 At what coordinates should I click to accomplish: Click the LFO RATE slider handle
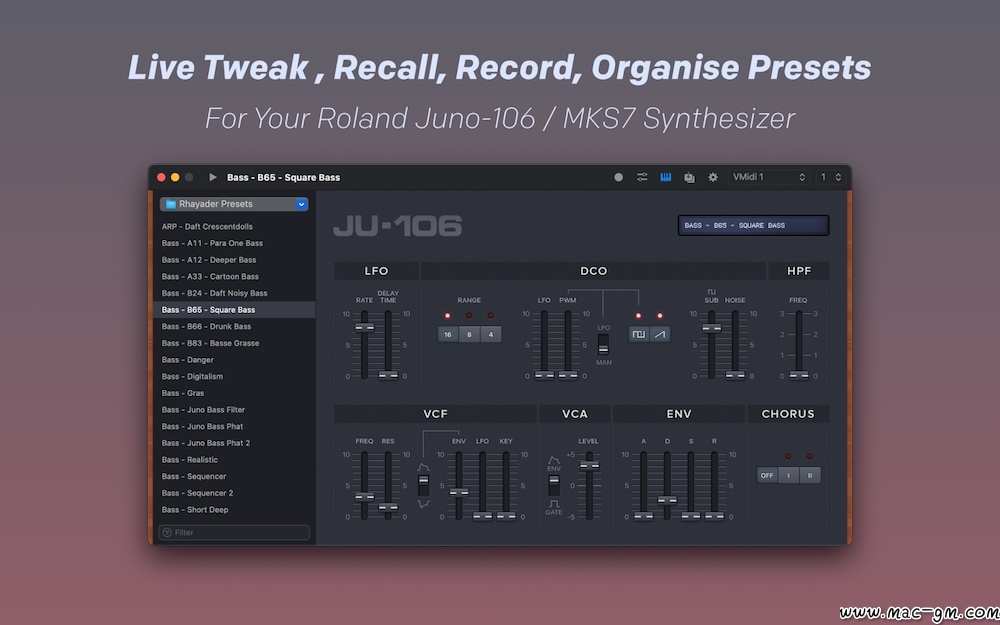[364, 328]
